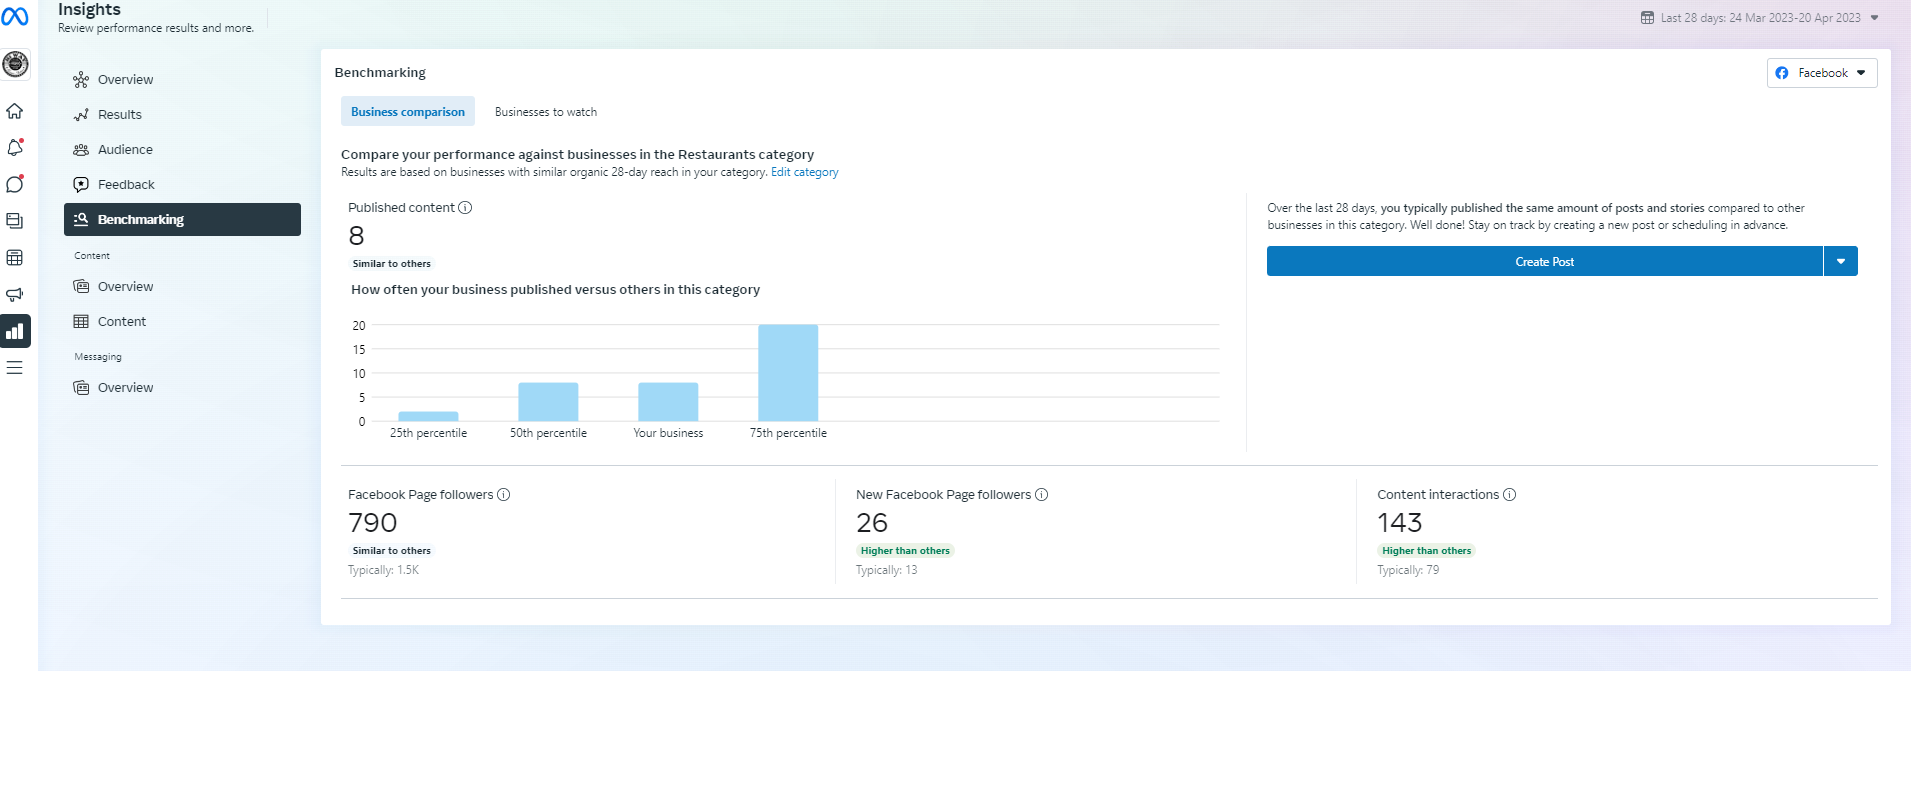
Task: Open the Last 28 days date range dropdown
Action: [1760, 18]
